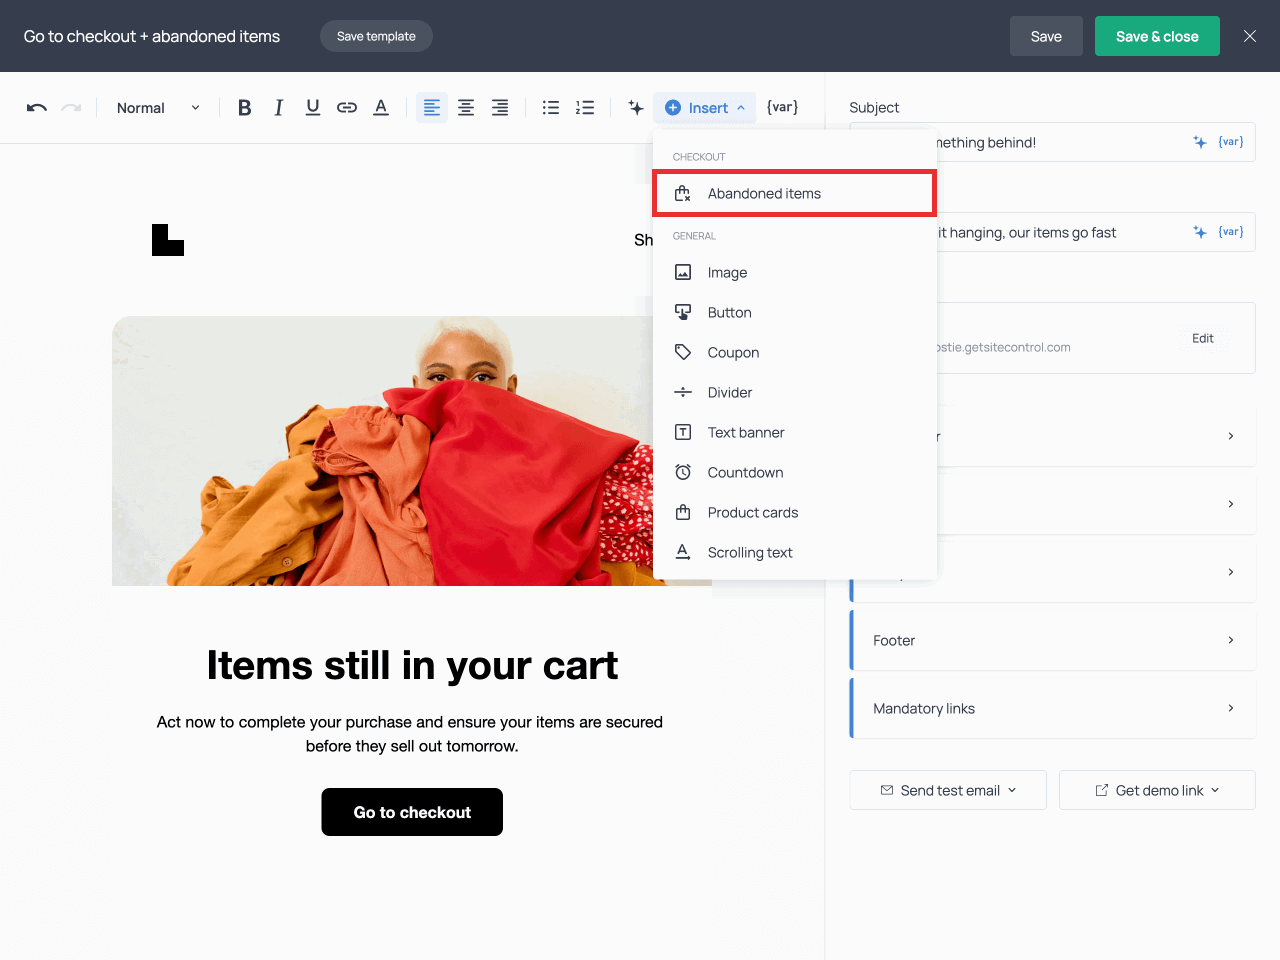Click the Save template button
The image size is (1280, 960).
point(376,36)
